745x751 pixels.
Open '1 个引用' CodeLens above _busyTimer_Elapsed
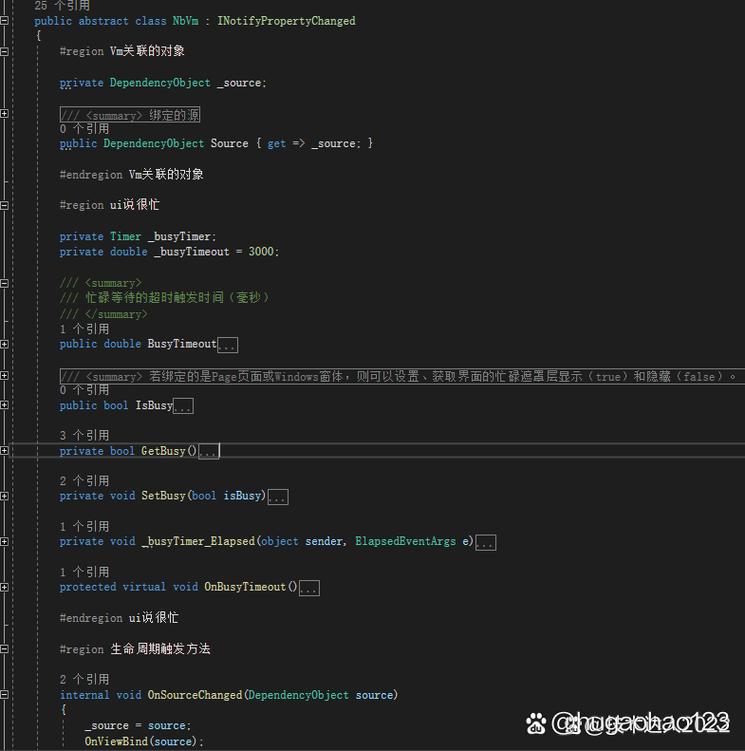pos(84,526)
